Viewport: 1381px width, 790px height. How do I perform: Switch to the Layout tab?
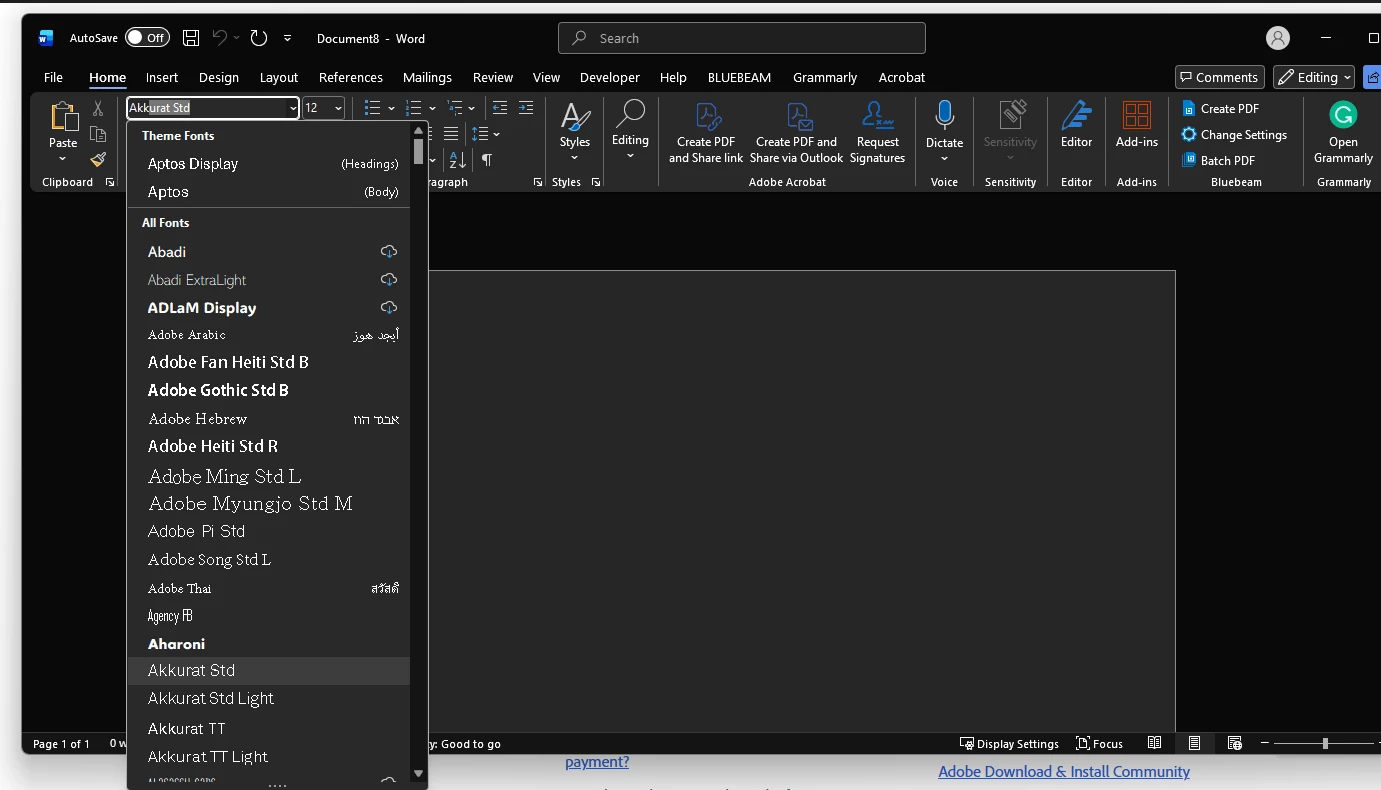point(279,77)
